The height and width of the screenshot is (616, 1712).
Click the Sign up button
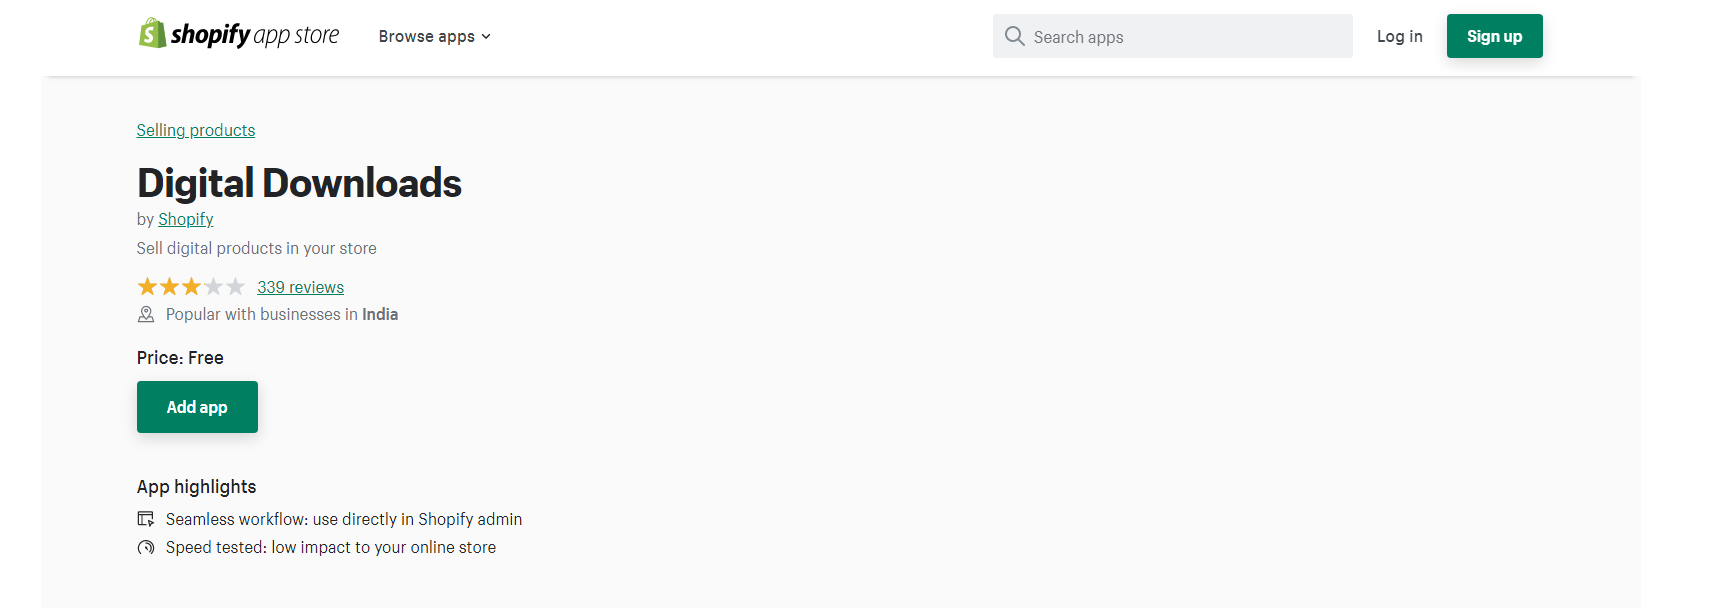(x=1494, y=36)
